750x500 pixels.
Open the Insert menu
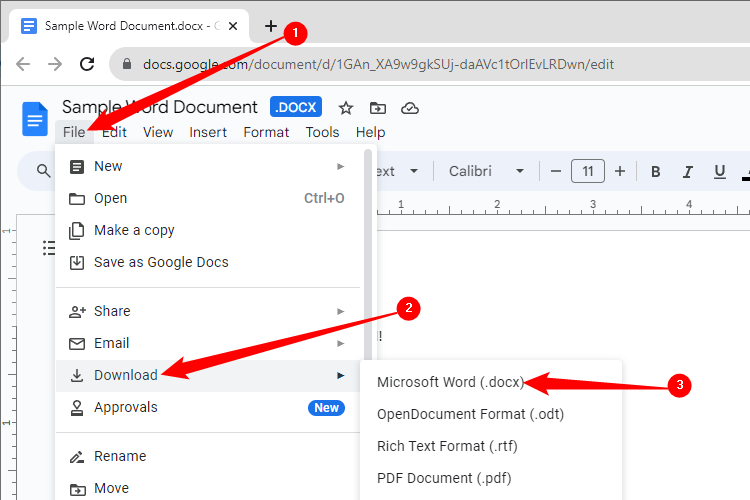(x=208, y=132)
